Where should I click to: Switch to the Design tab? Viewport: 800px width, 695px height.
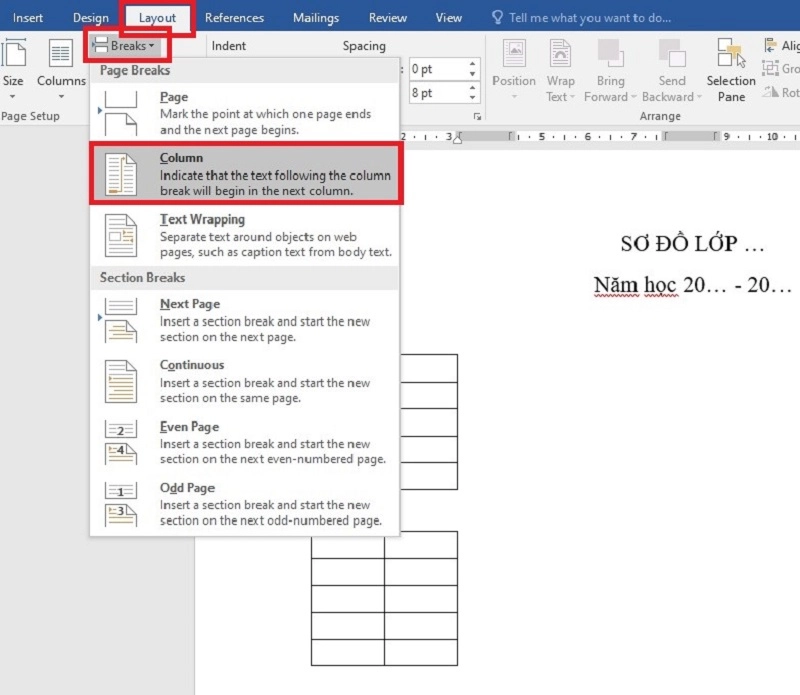pyautogui.click(x=91, y=18)
